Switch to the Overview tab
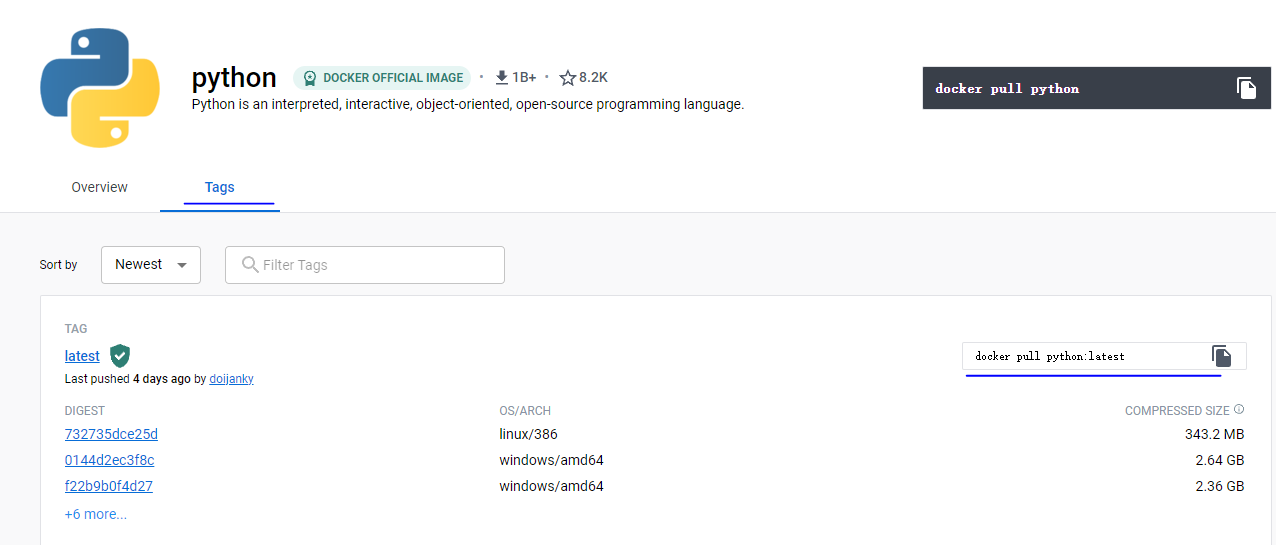Screen dimensions: 1276x545 pos(100,187)
